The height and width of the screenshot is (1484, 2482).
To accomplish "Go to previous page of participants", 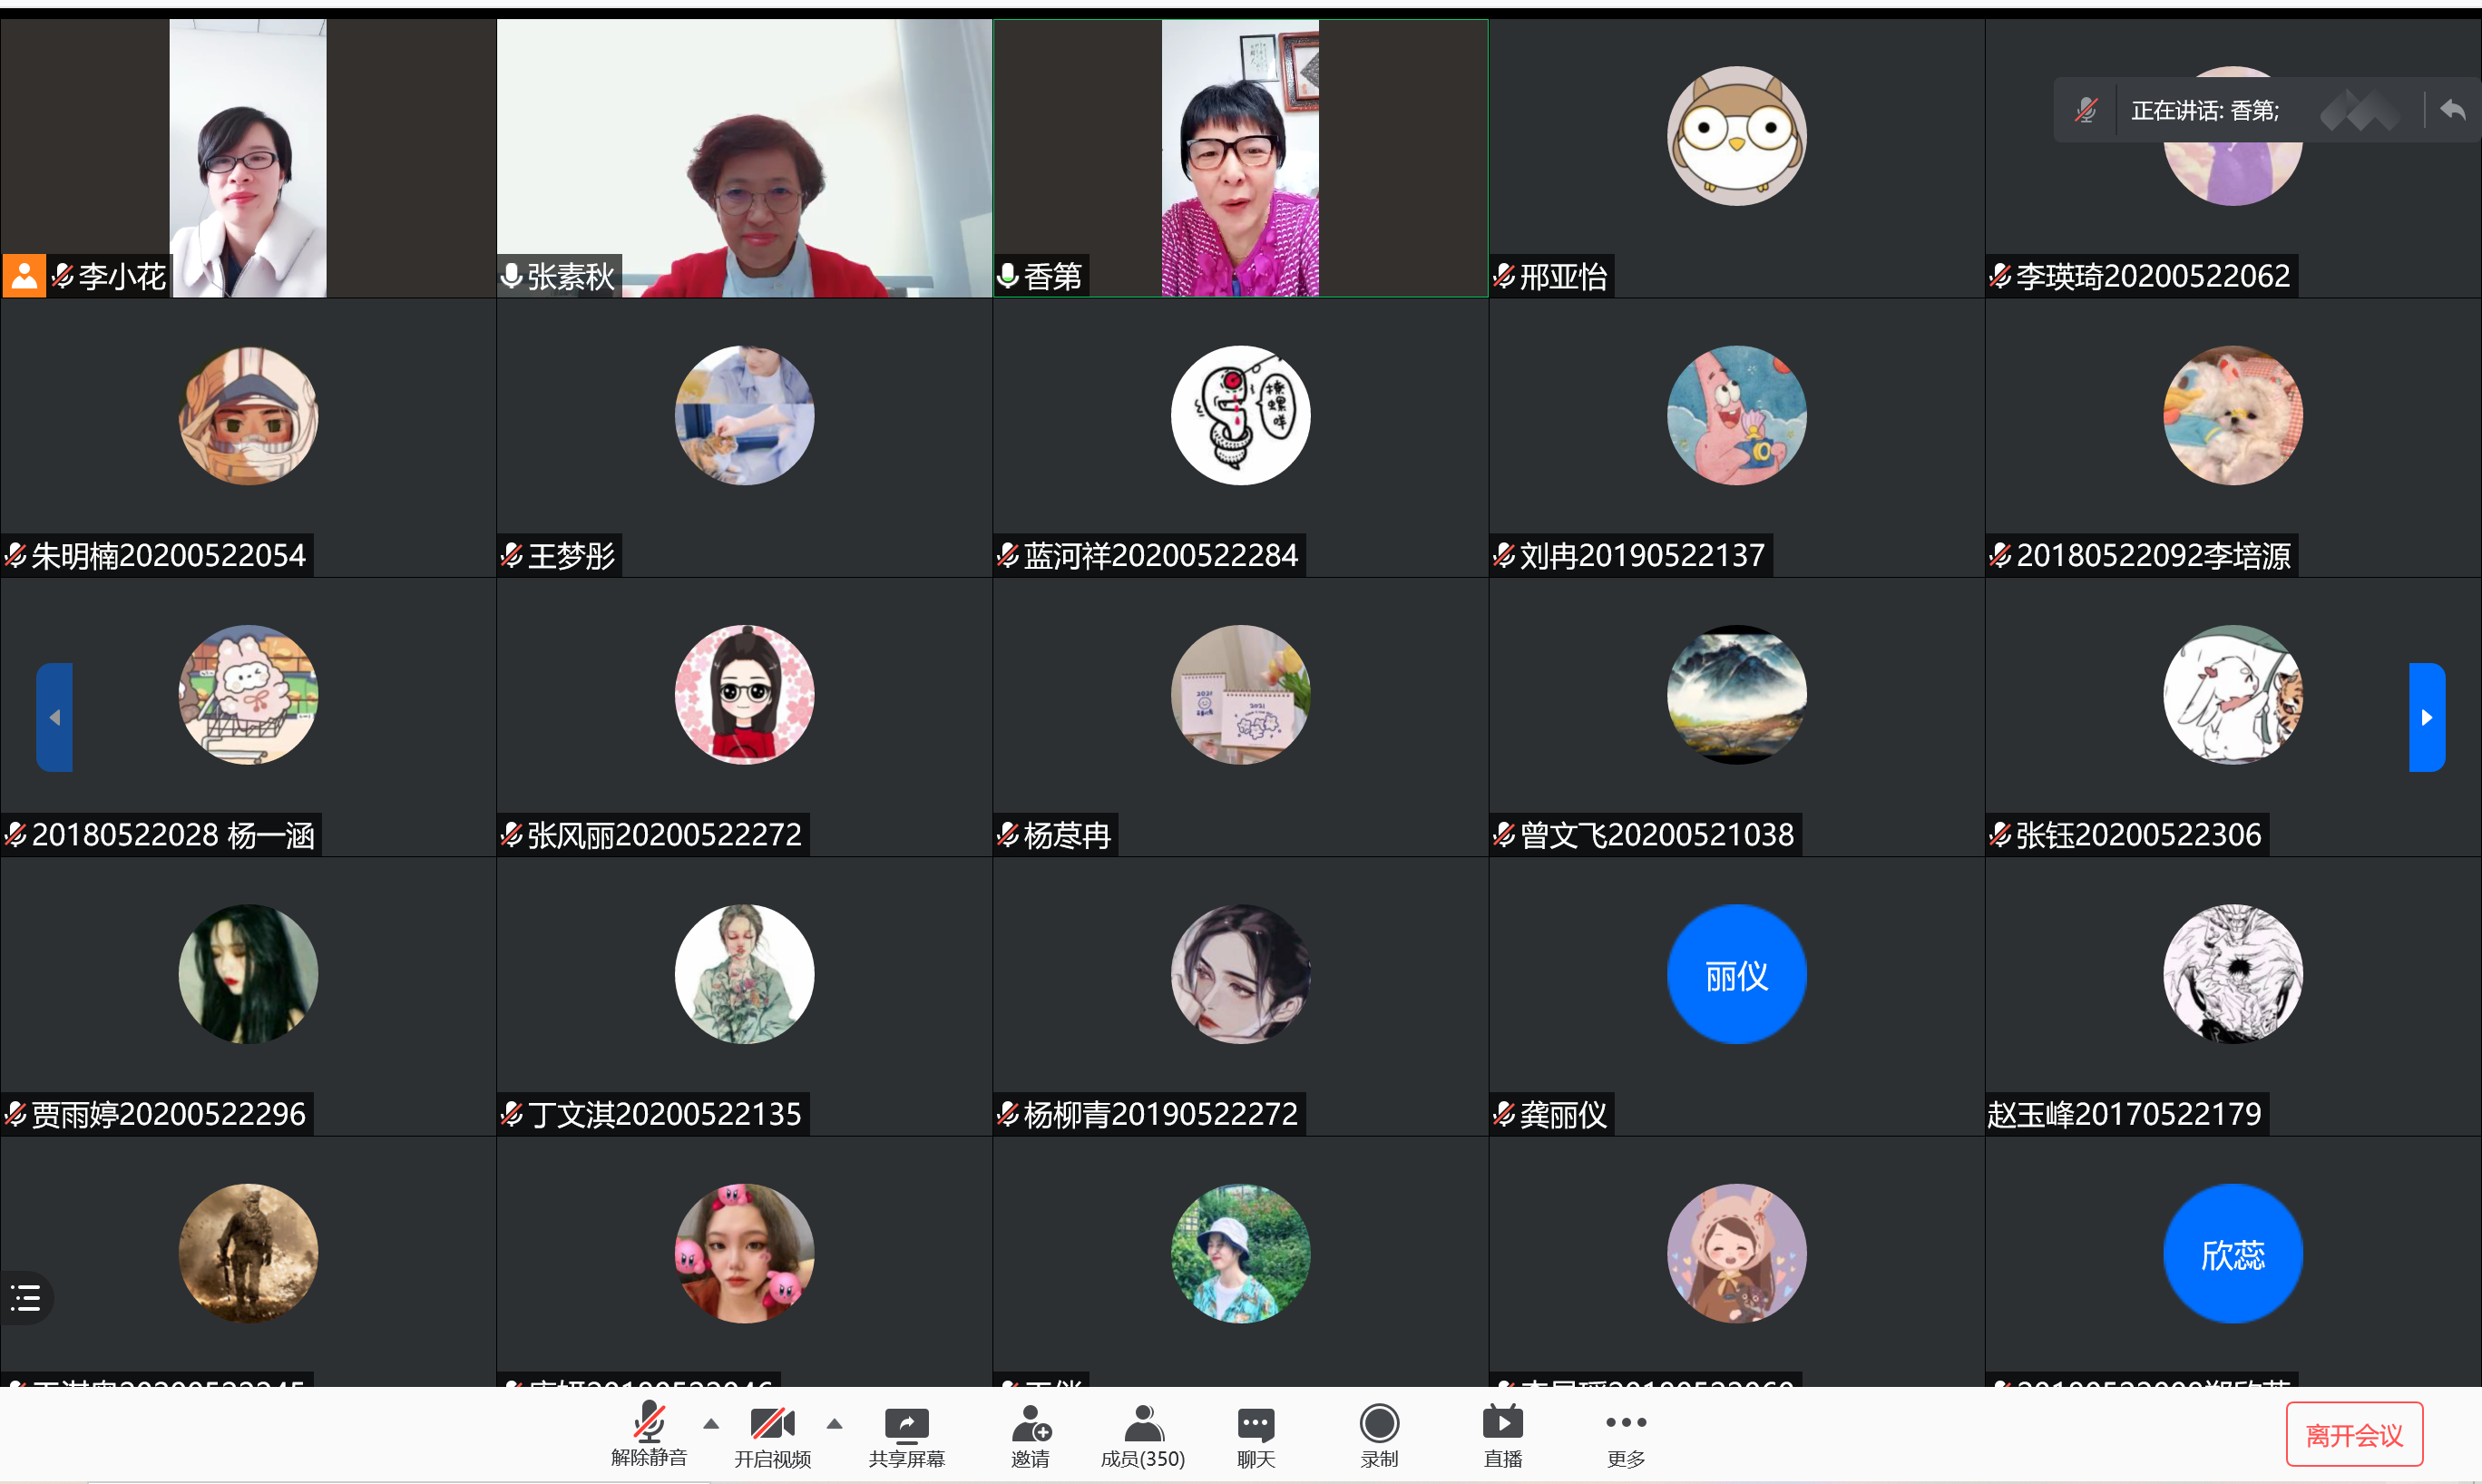I will click(55, 717).
